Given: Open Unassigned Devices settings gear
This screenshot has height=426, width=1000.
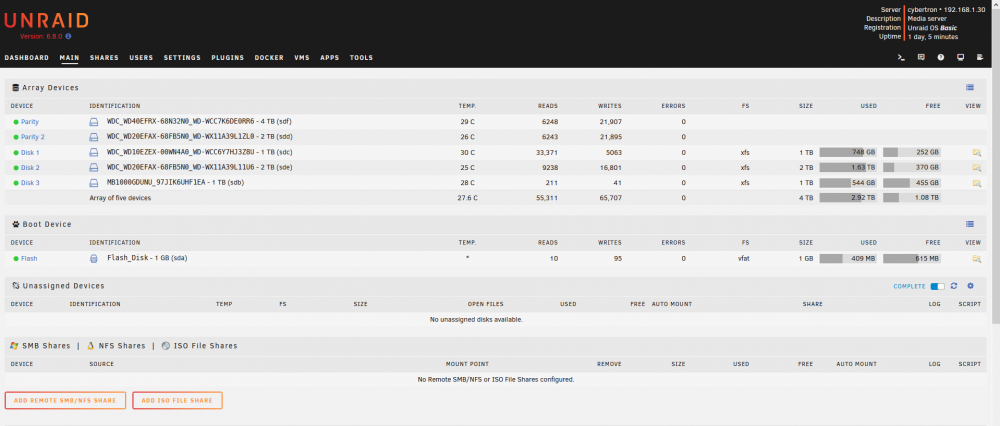Looking at the screenshot, I should click(971, 286).
